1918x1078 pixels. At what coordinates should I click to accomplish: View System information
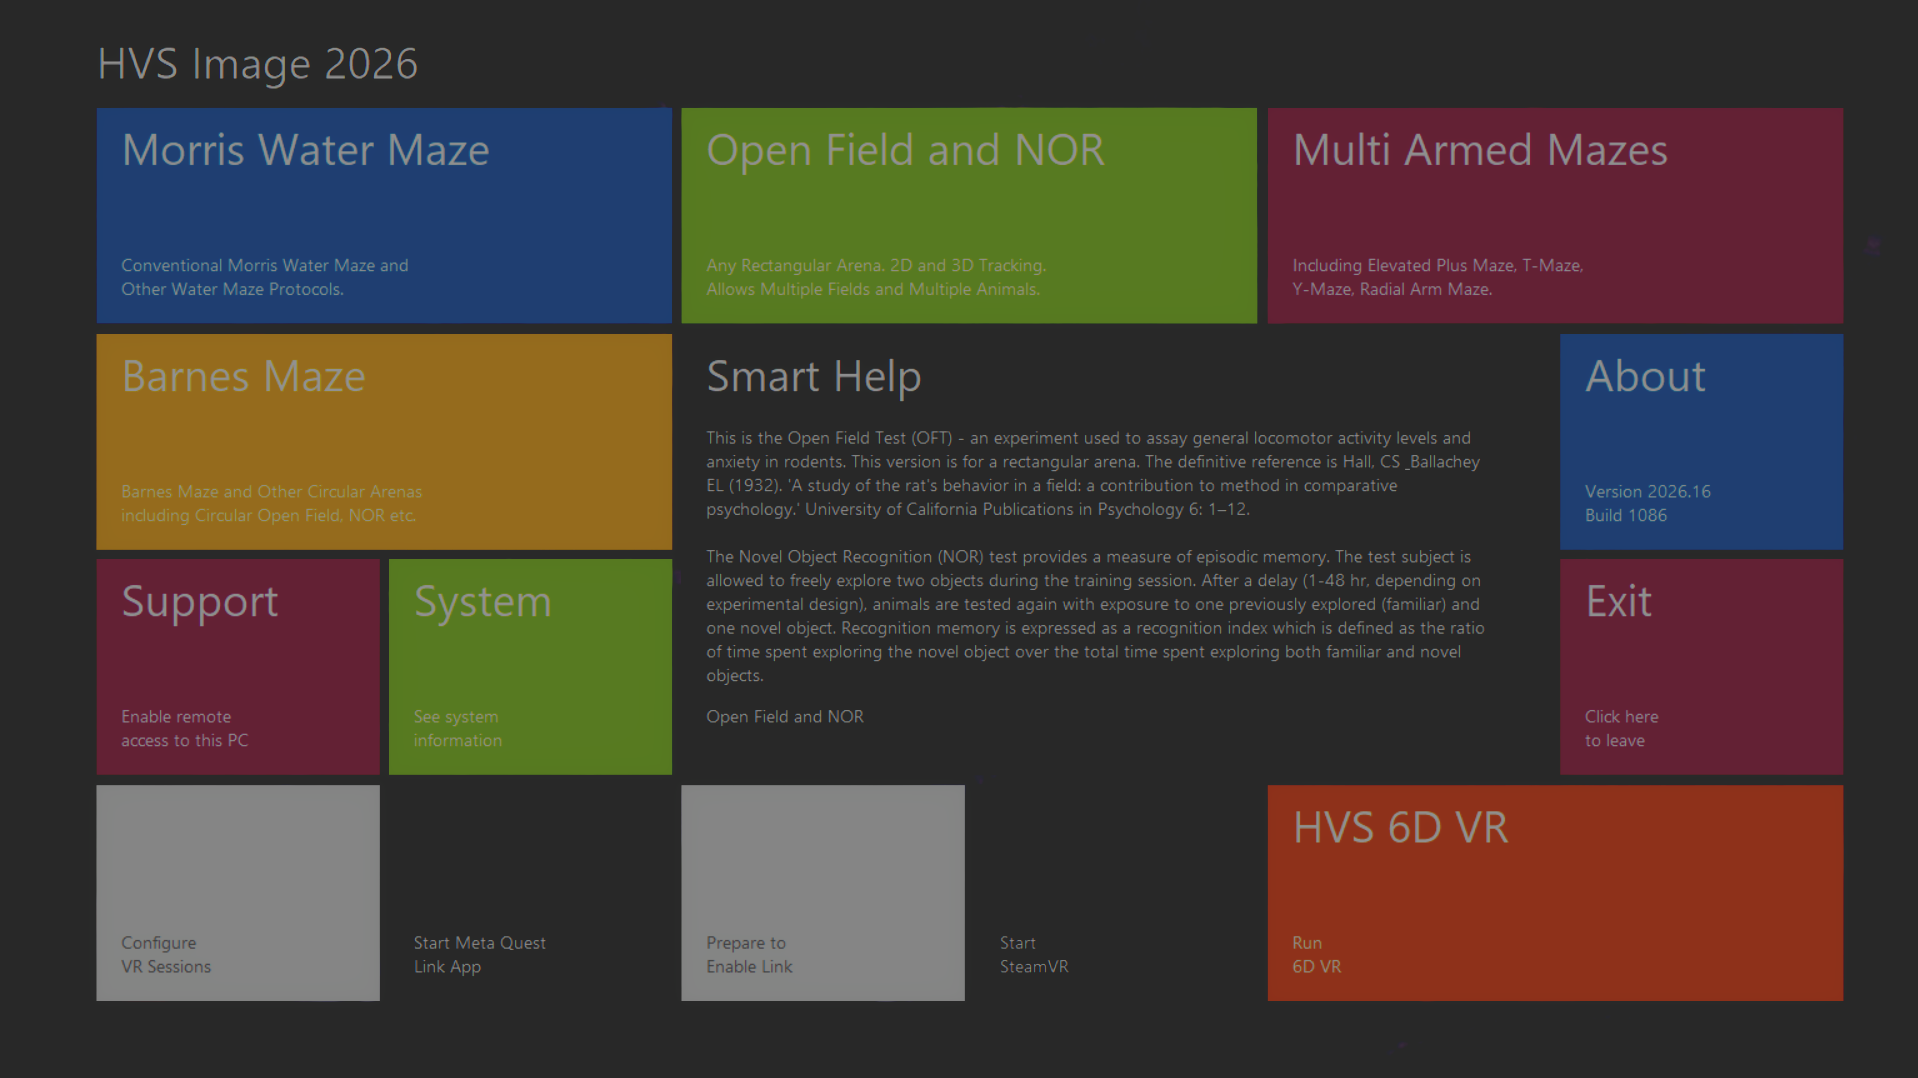click(x=529, y=666)
